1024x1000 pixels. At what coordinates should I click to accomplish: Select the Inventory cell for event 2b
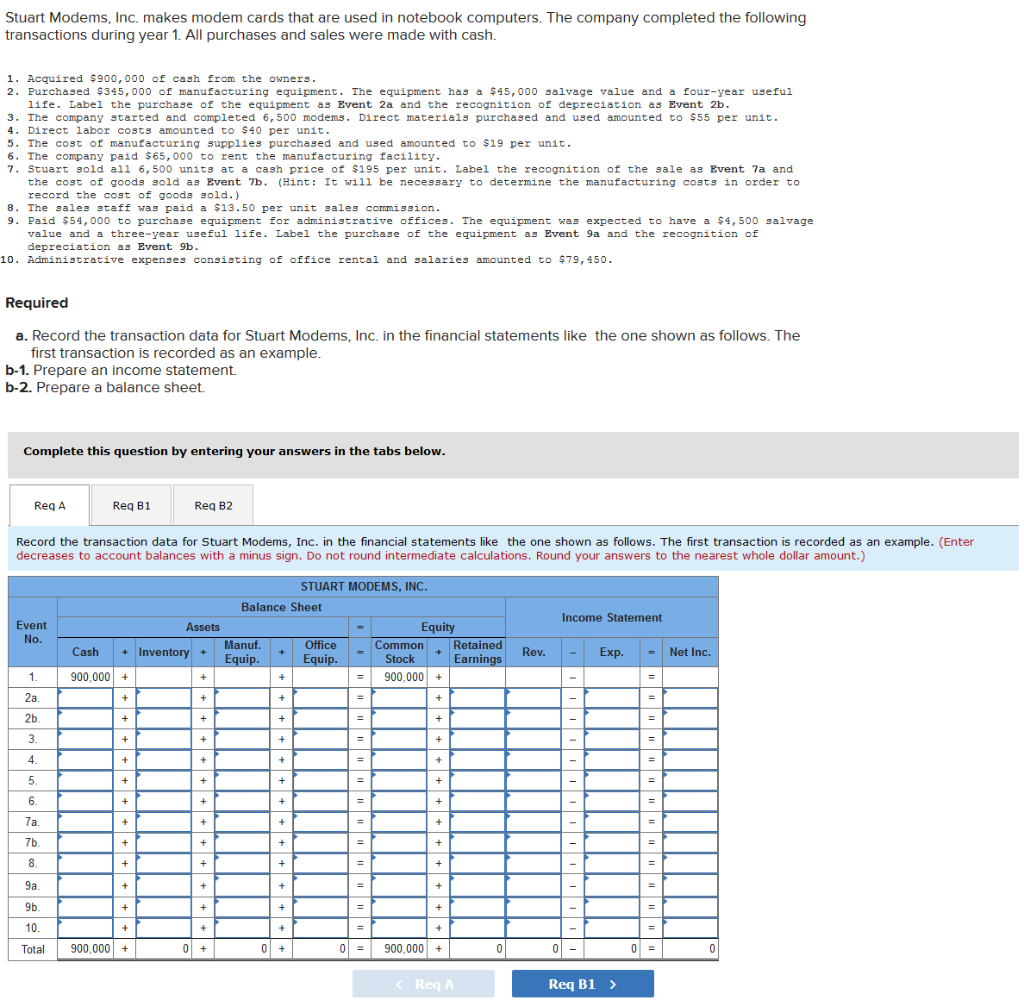(x=164, y=718)
